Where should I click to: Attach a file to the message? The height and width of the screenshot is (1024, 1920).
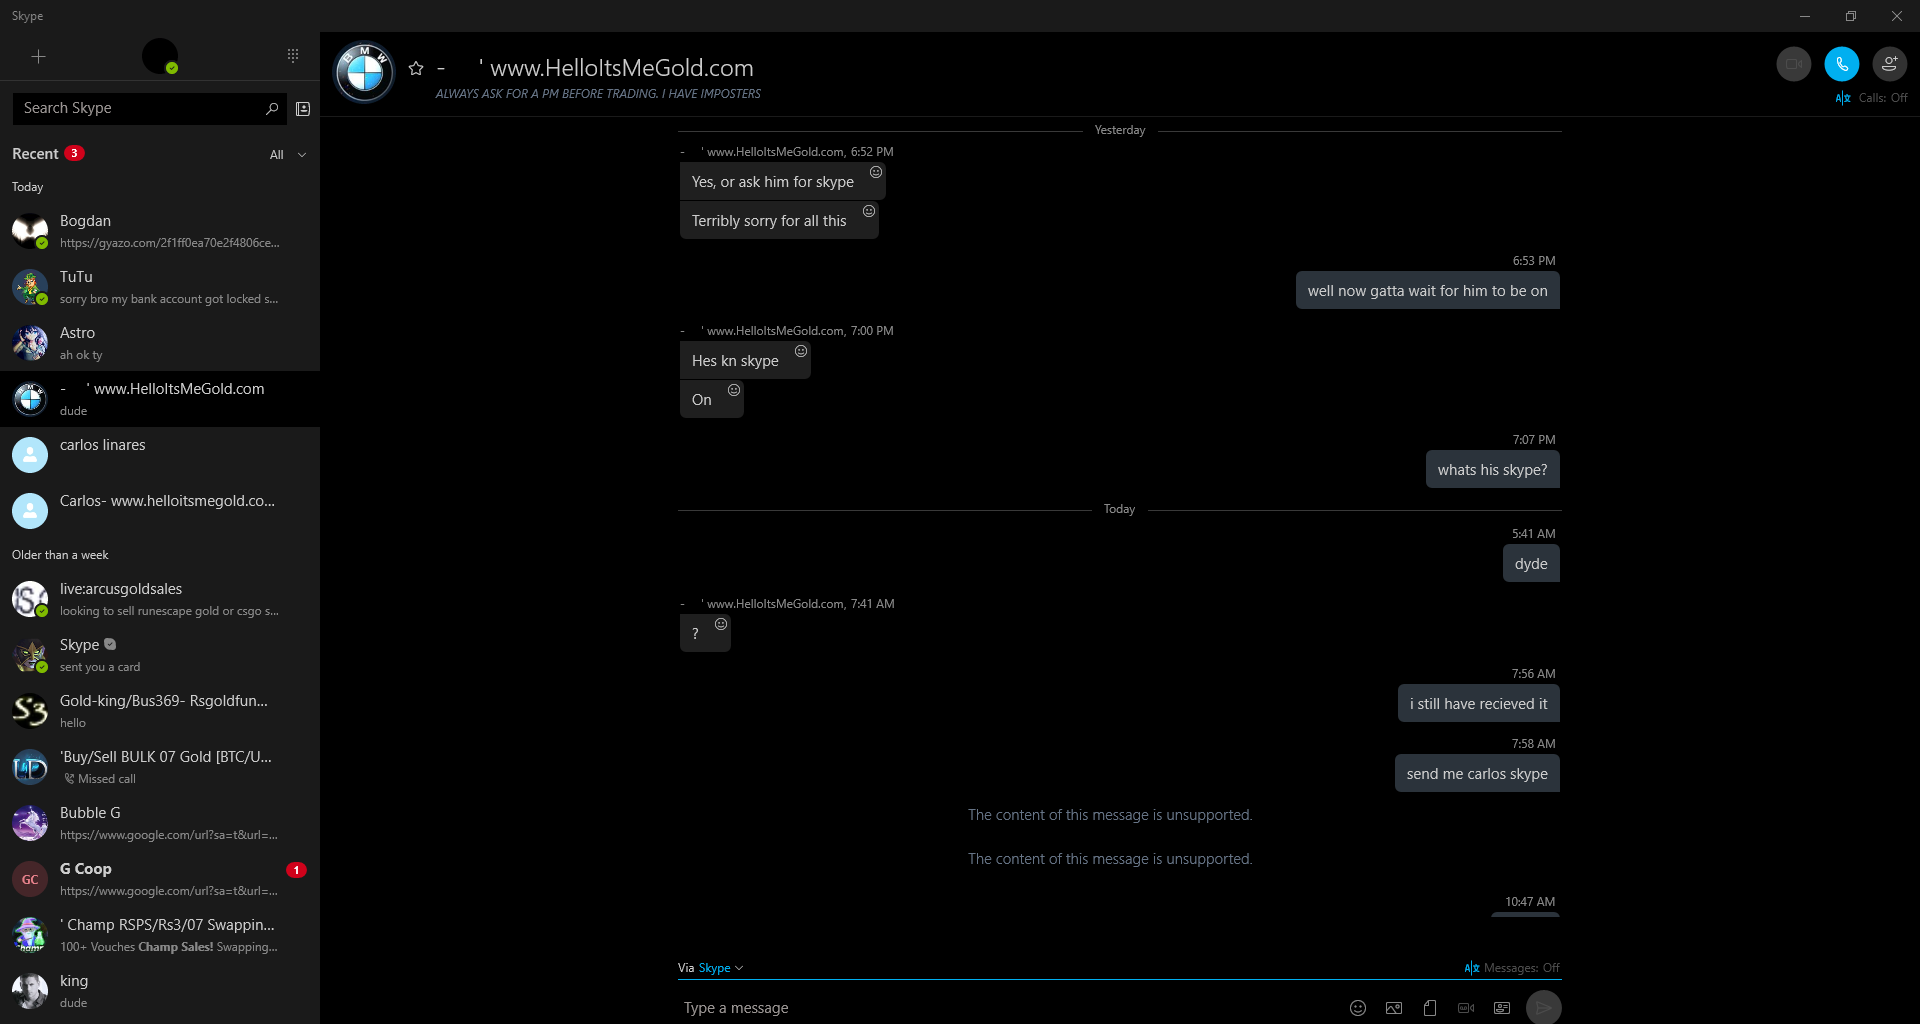tap(1430, 1008)
